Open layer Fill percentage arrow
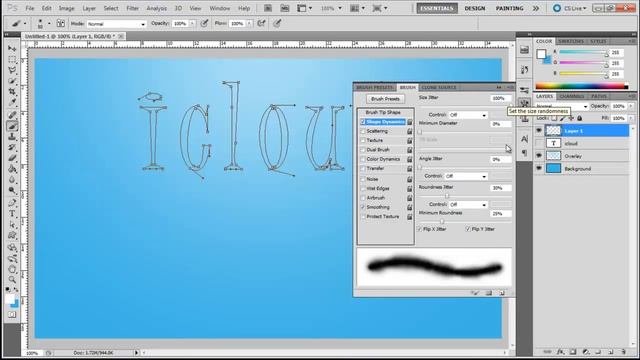The width and height of the screenshot is (640, 360). click(631, 118)
